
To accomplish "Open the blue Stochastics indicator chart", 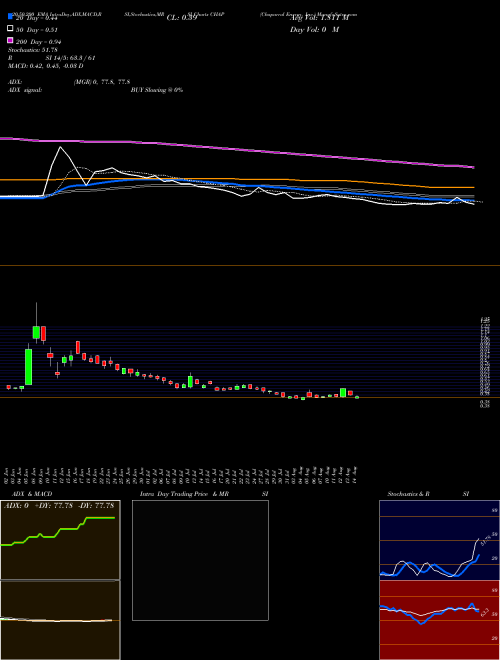I will click(x=439, y=540).
